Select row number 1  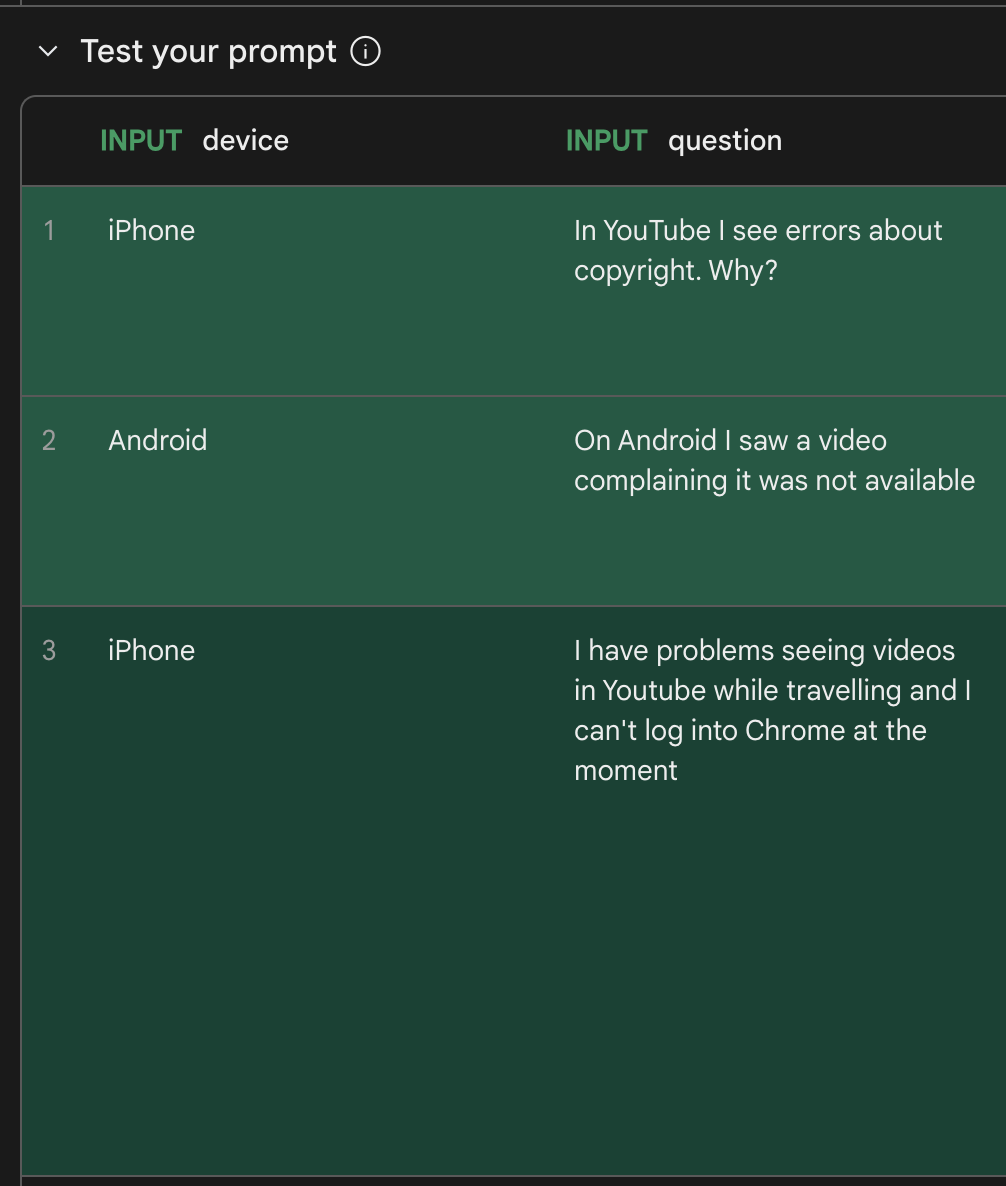(x=49, y=231)
